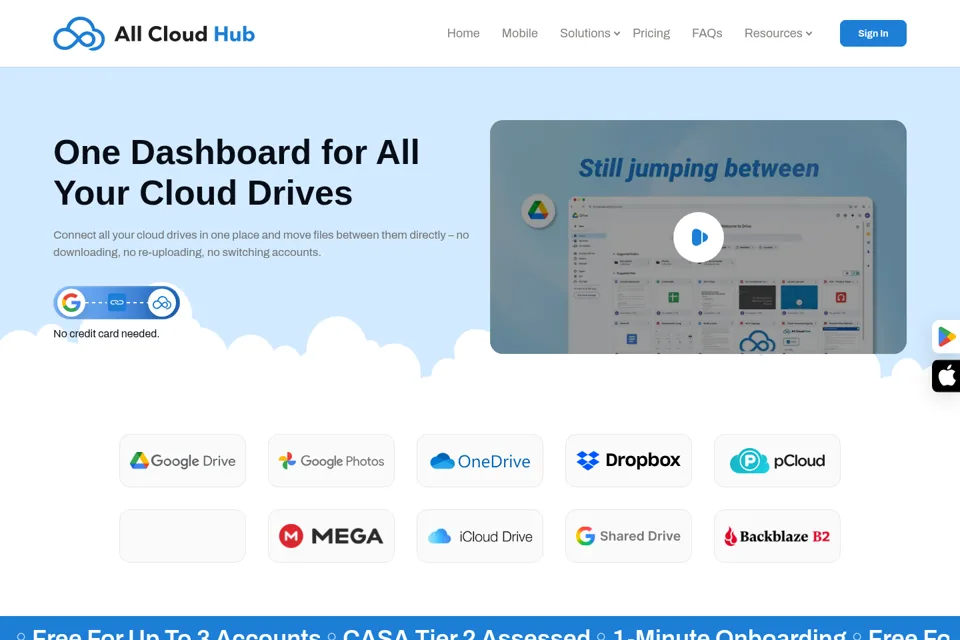Open the Backblaze B2 card

point(777,536)
